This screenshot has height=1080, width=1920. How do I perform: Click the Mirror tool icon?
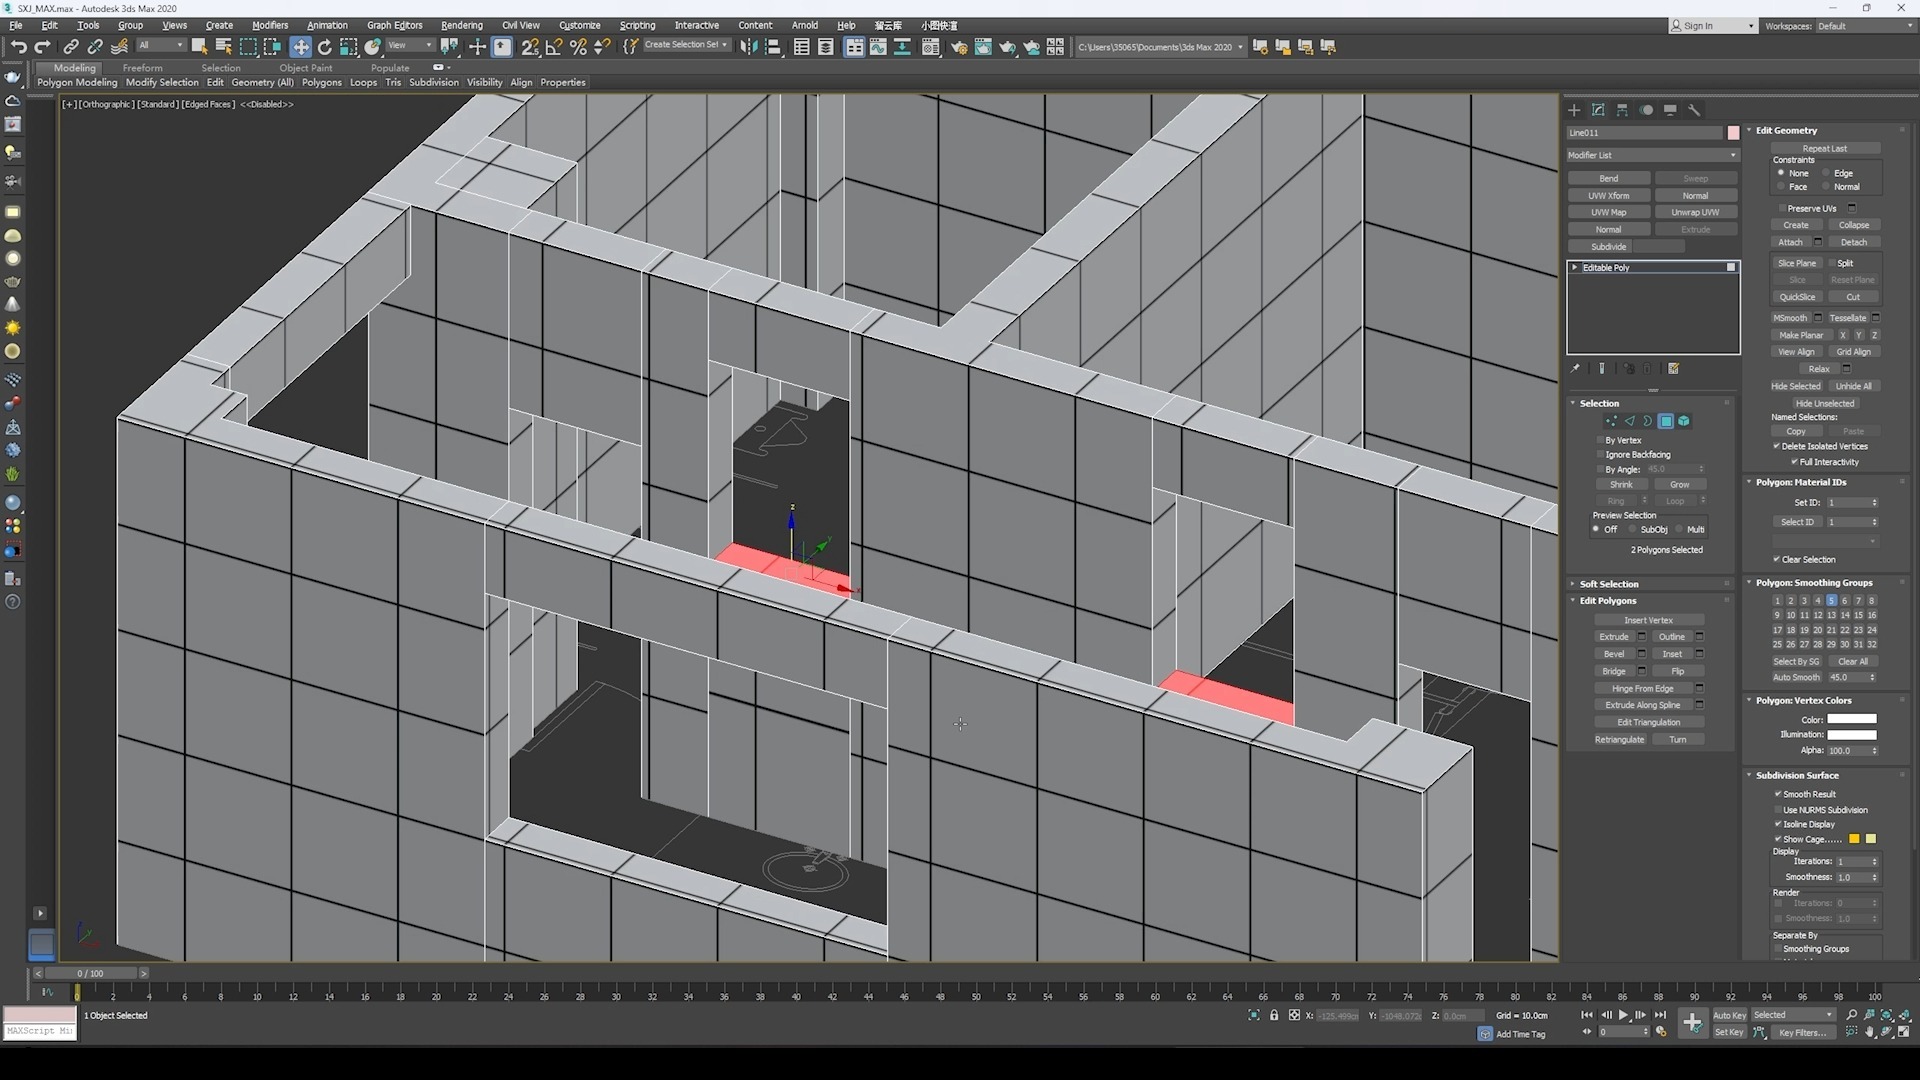coord(748,47)
